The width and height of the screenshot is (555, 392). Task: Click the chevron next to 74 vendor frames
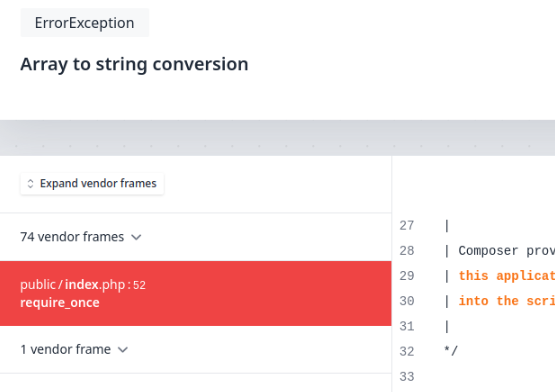(x=136, y=237)
